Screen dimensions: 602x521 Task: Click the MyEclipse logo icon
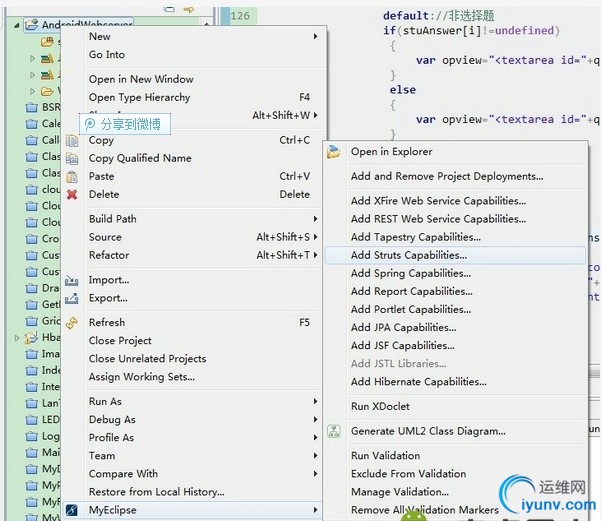72,510
